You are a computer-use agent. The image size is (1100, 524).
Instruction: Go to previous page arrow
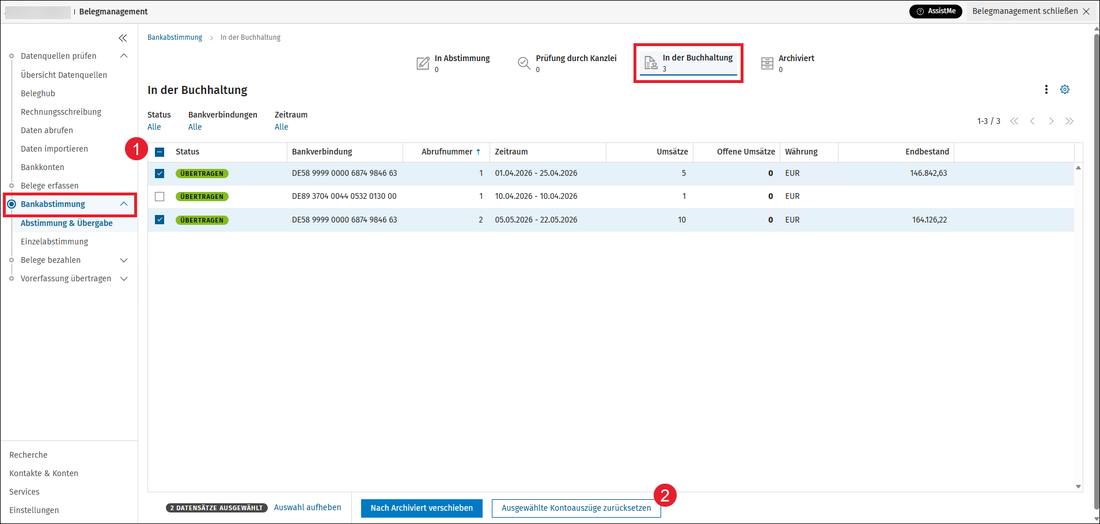coord(1032,121)
